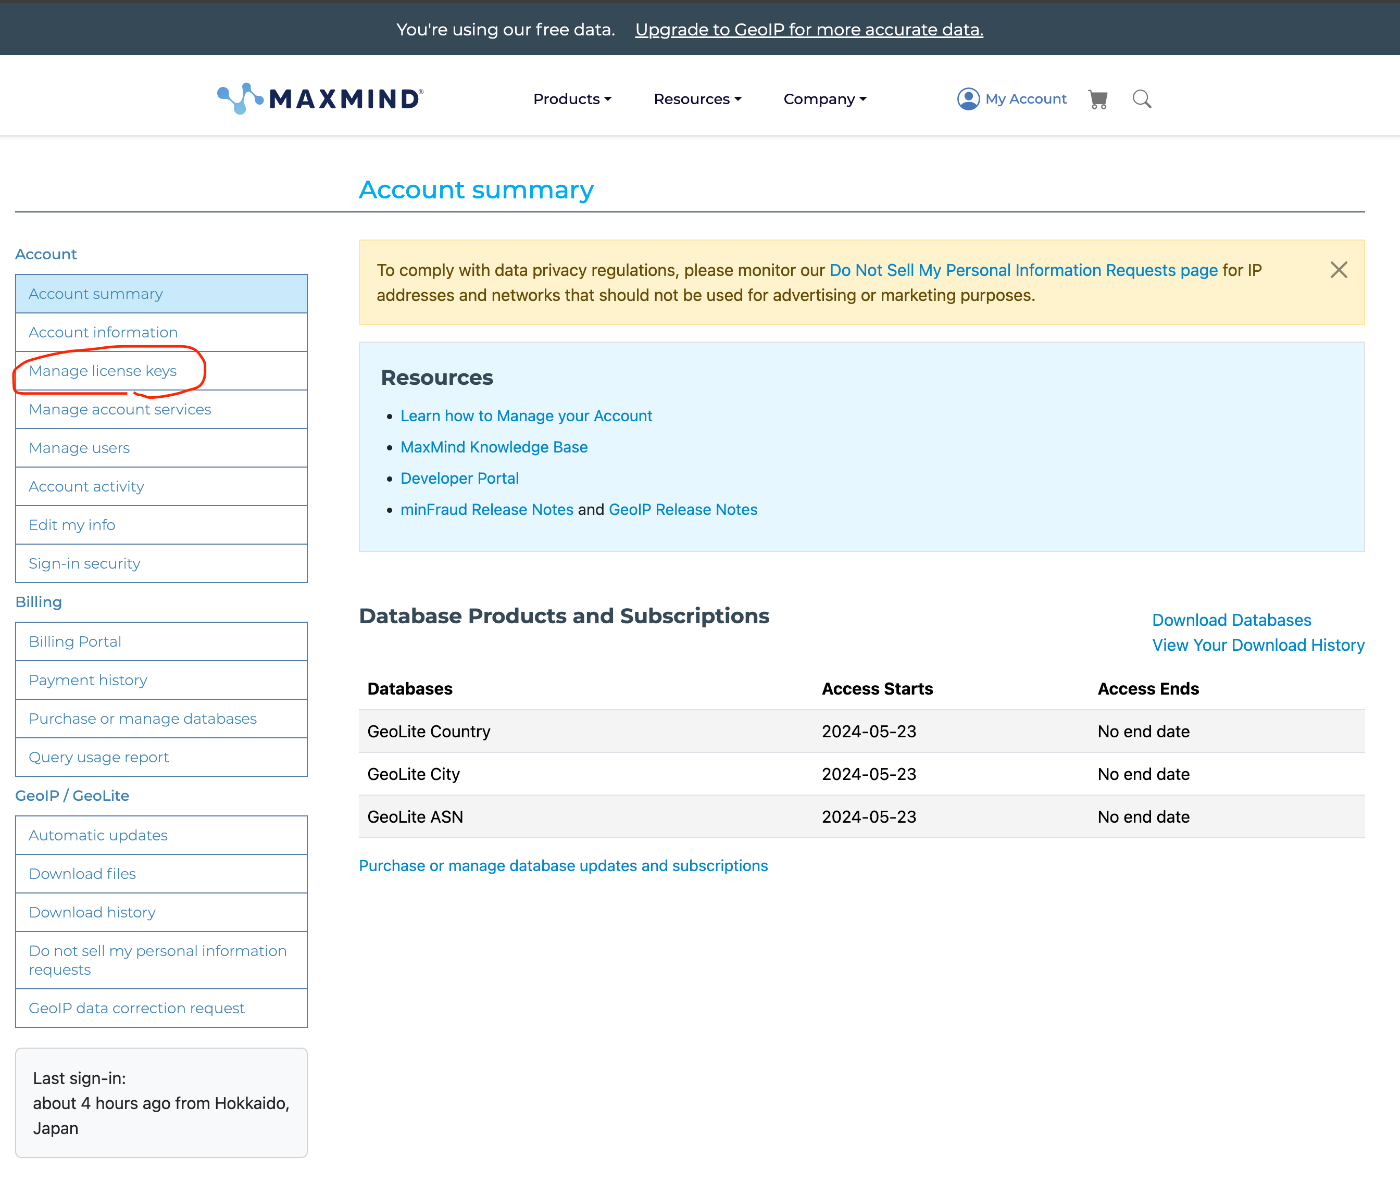Open MaxMind Knowledge Base link
The width and height of the screenshot is (1400, 1183).
[x=494, y=447]
